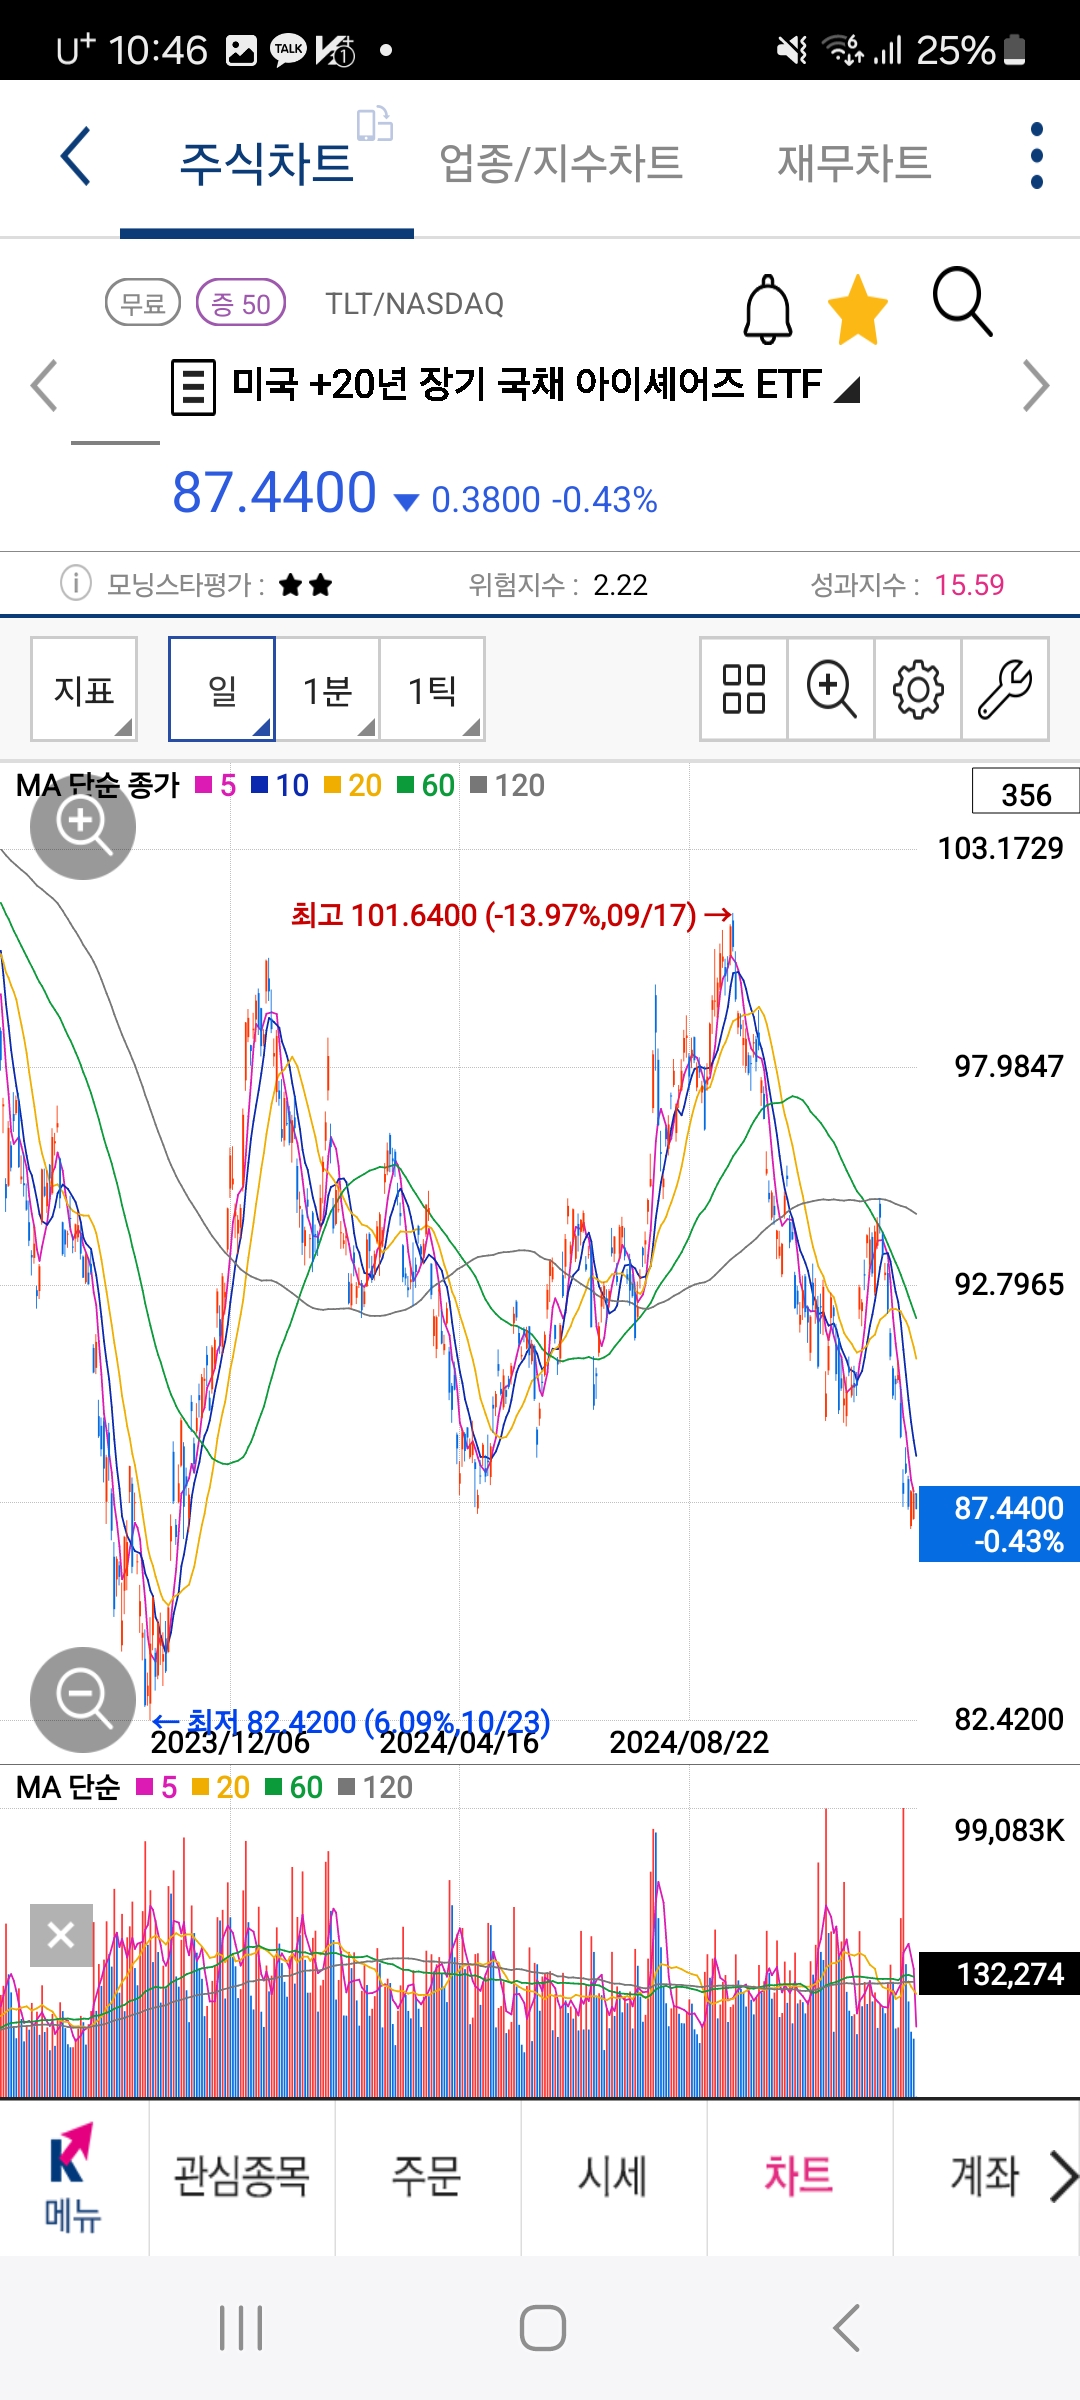The image size is (1080, 2400).
Task: Open stock search magnifier
Action: 962,302
